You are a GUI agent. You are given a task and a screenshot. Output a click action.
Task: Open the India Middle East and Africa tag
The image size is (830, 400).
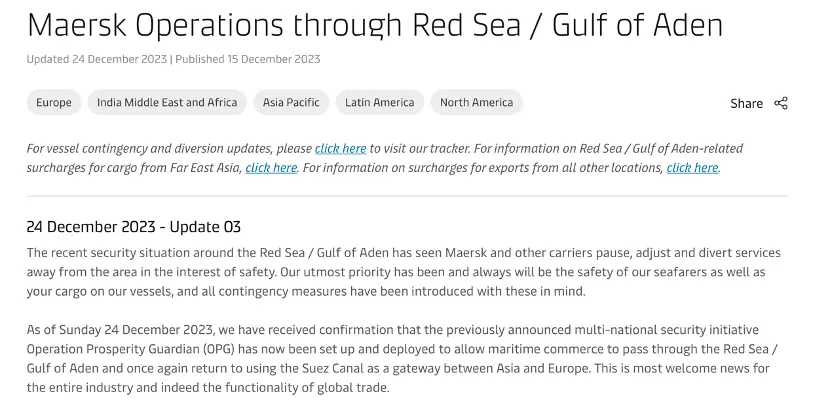click(x=167, y=102)
